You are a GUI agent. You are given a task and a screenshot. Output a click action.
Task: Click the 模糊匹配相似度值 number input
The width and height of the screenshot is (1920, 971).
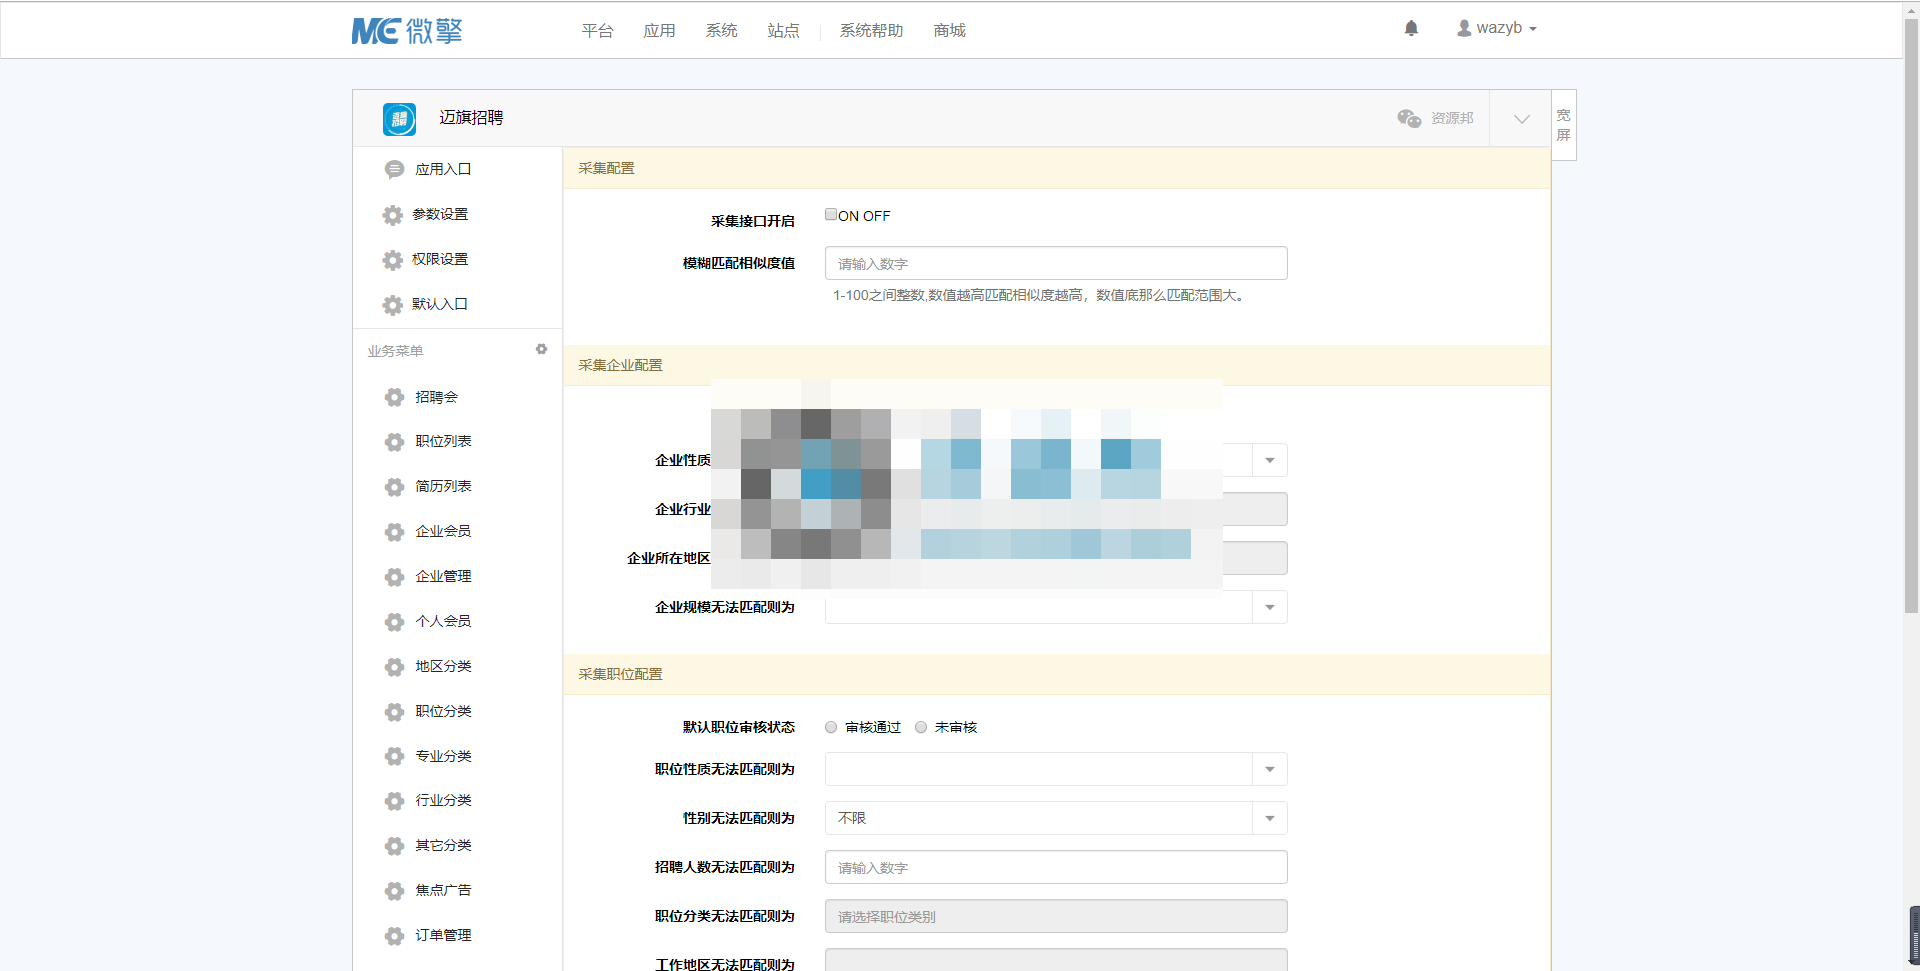(1056, 263)
